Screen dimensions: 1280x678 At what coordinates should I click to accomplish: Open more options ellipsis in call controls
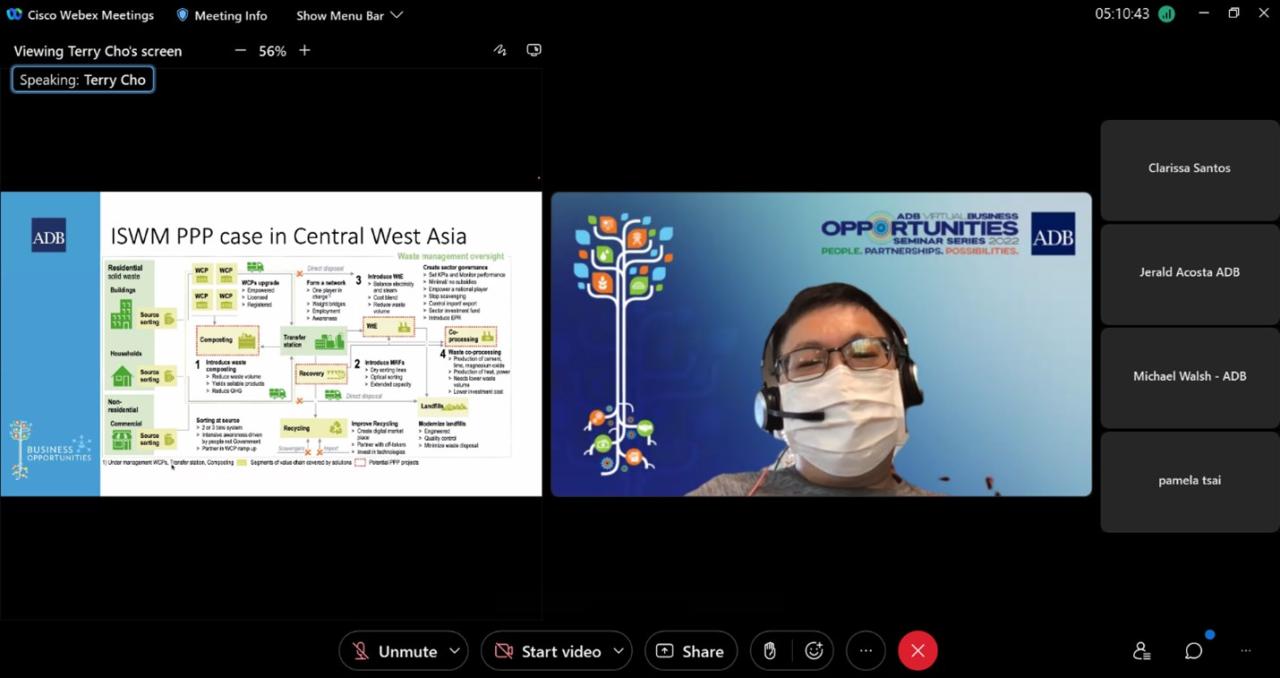866,651
